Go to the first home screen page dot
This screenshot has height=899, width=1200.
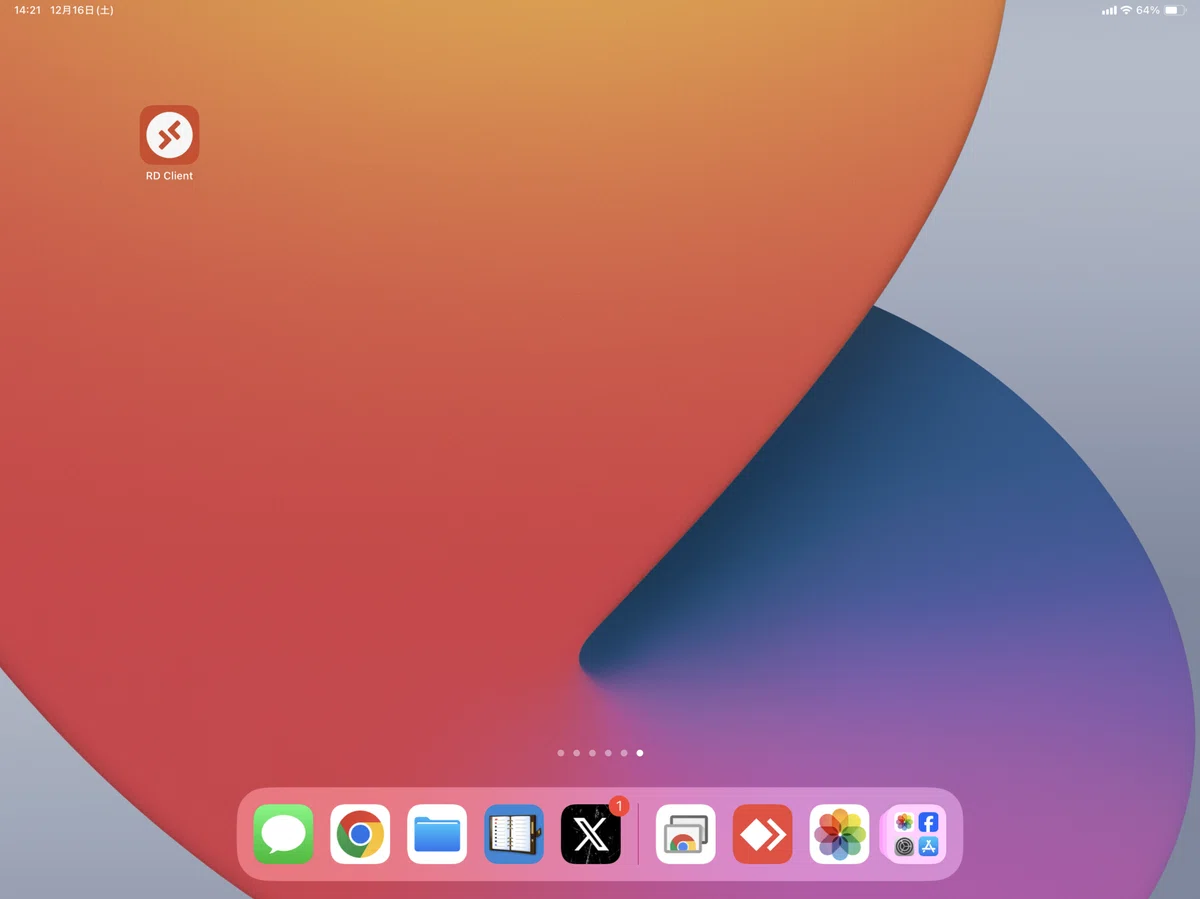pos(561,753)
